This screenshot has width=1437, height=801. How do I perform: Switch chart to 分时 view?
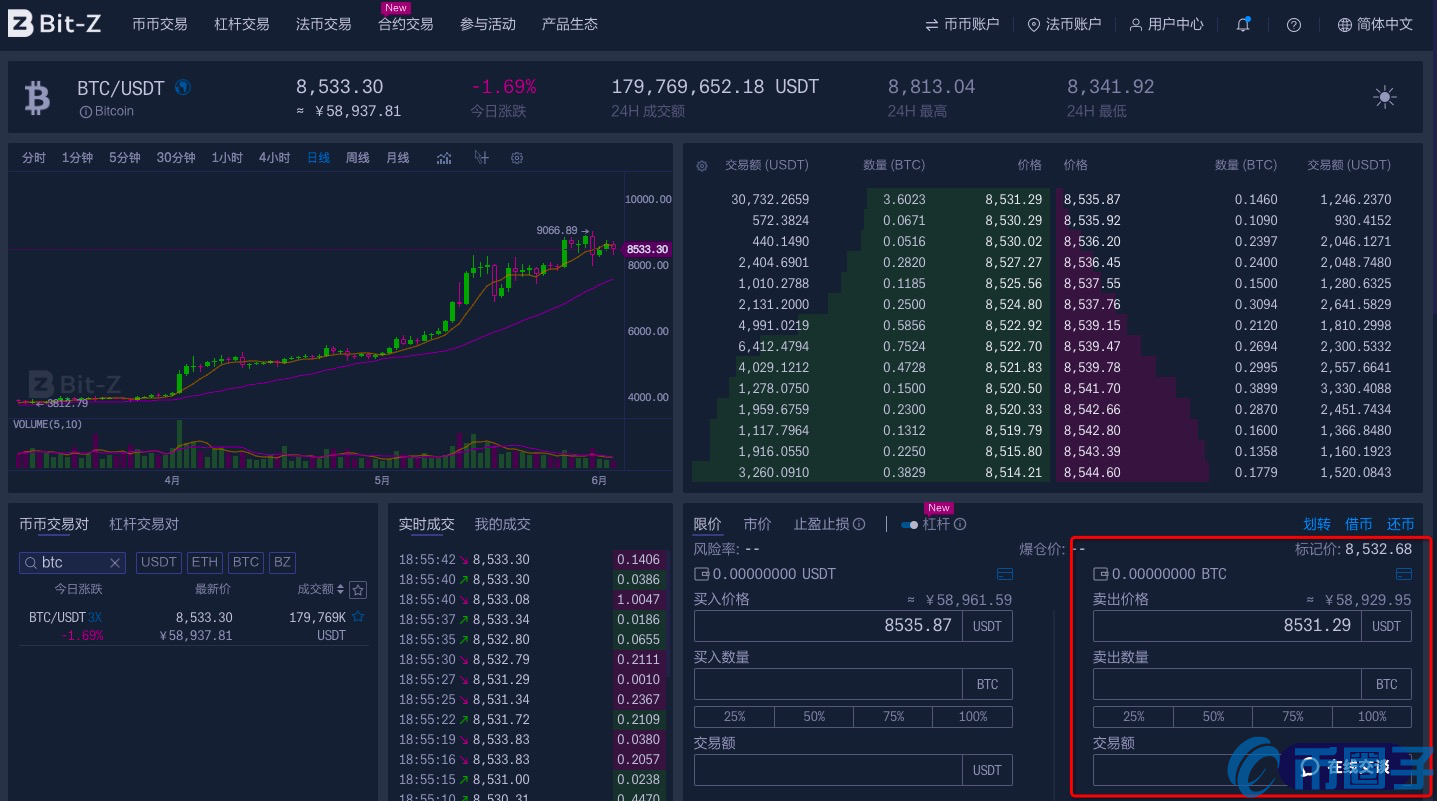click(34, 158)
